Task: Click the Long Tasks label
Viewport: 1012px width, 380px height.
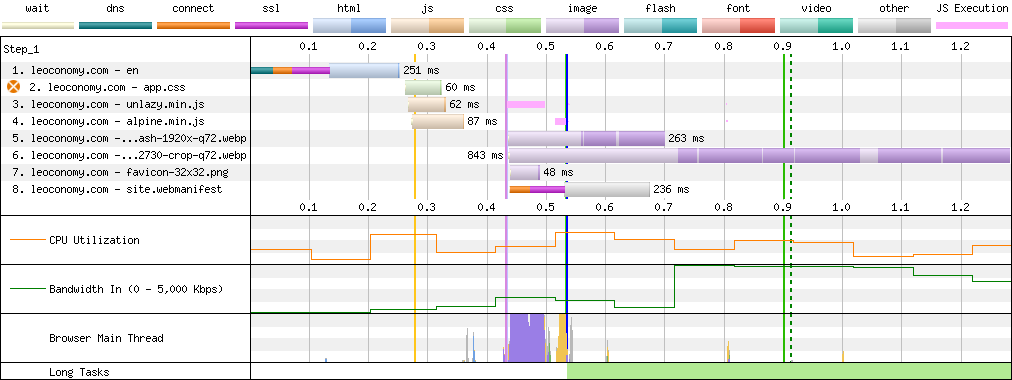Action: [x=79, y=372]
